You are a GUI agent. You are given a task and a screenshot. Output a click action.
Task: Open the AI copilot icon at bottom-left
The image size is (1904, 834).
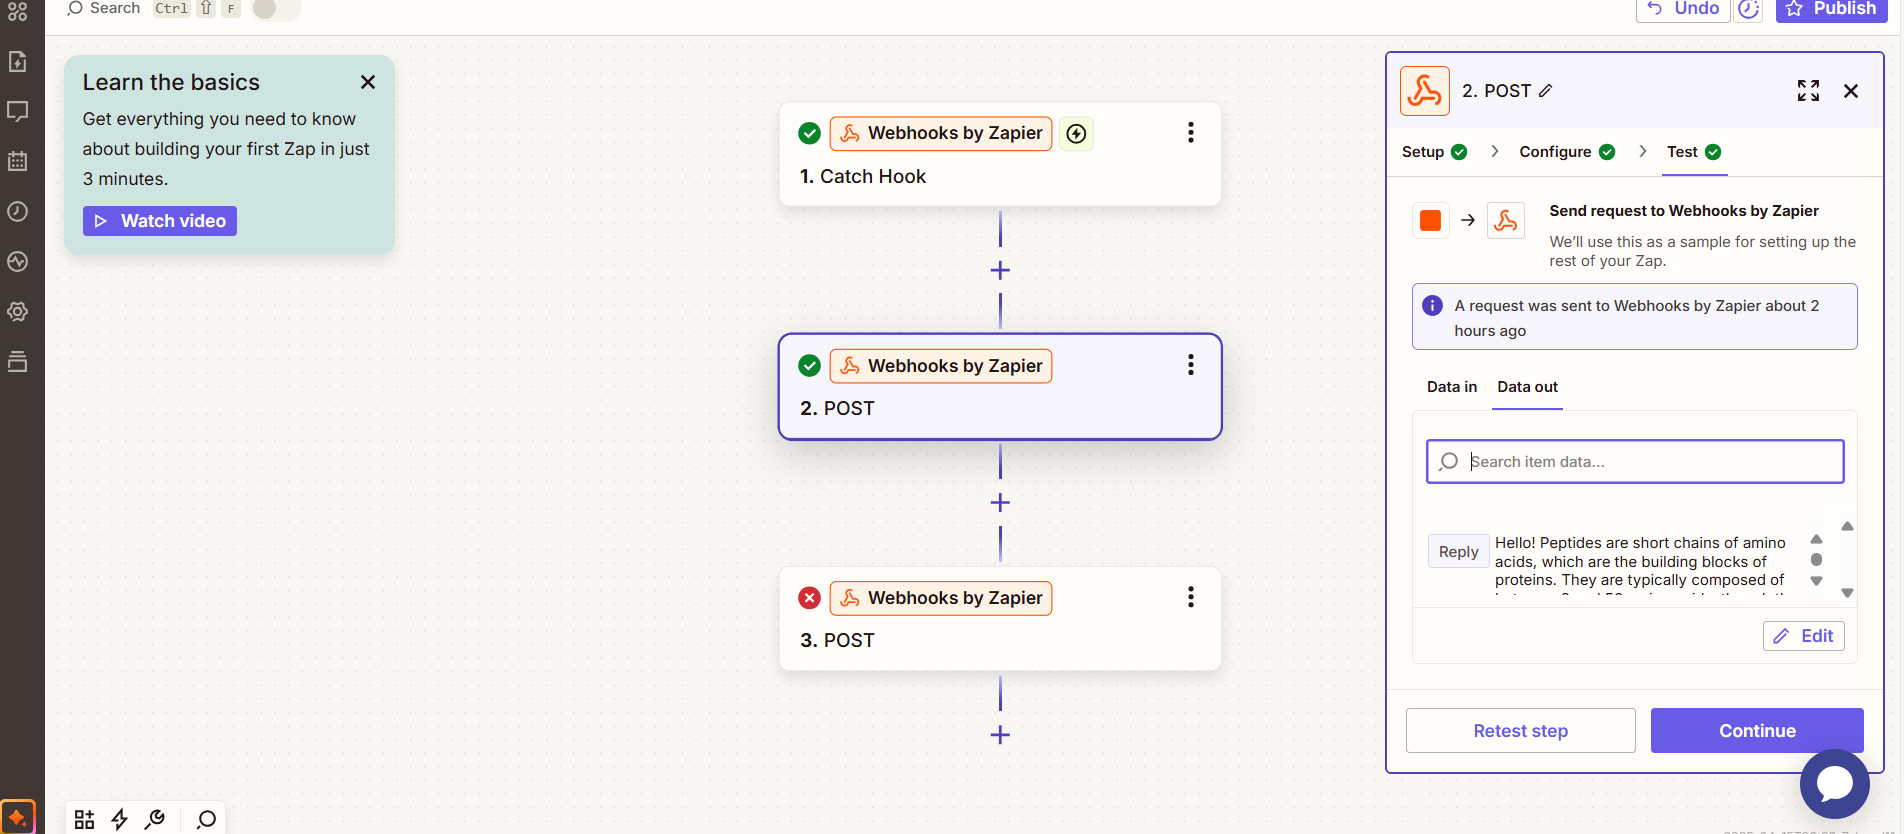[18, 816]
